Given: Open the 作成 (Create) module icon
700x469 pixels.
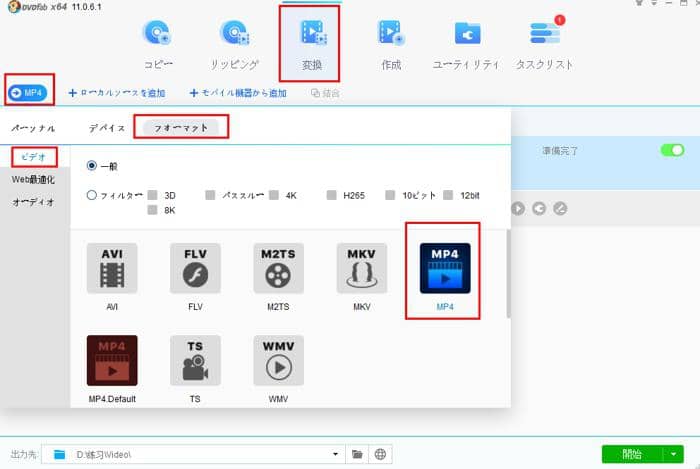Looking at the screenshot, I should (x=391, y=33).
